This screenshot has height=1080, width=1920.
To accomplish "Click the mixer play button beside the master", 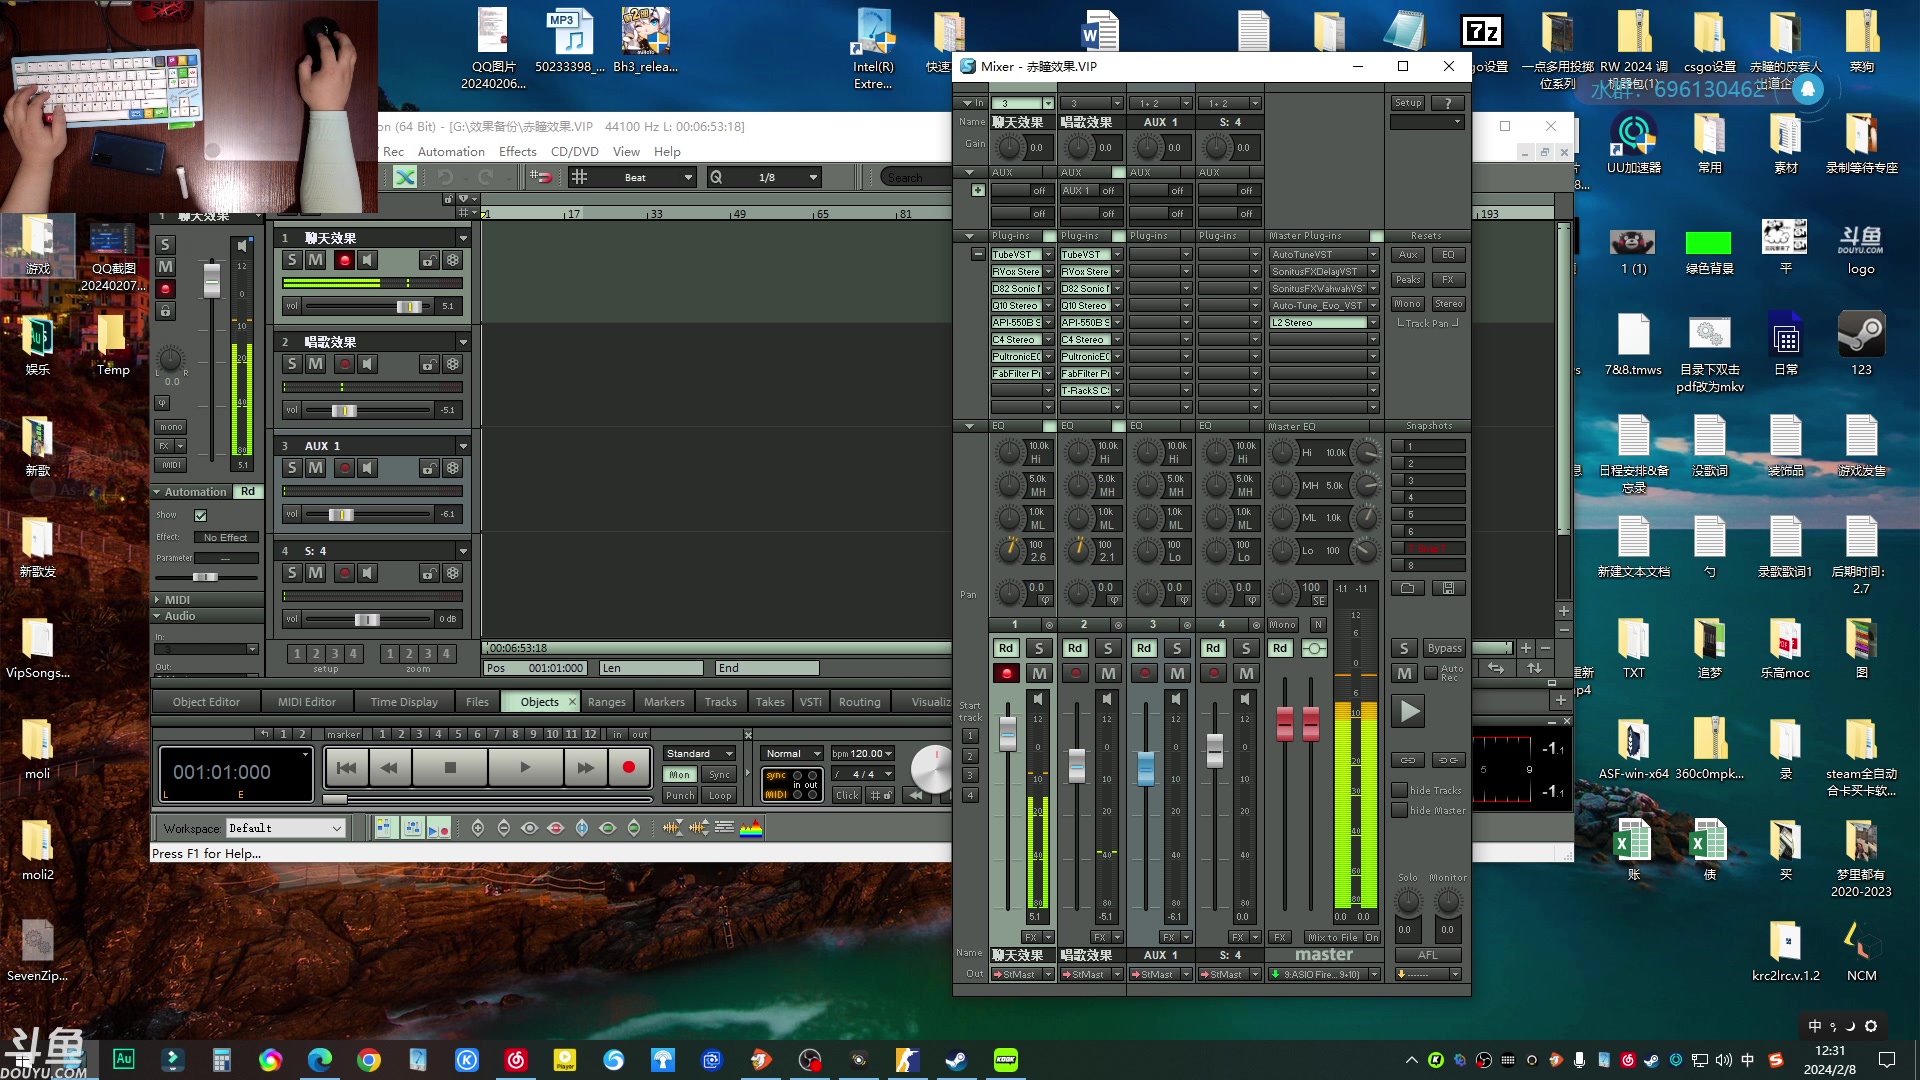I will (x=1409, y=712).
